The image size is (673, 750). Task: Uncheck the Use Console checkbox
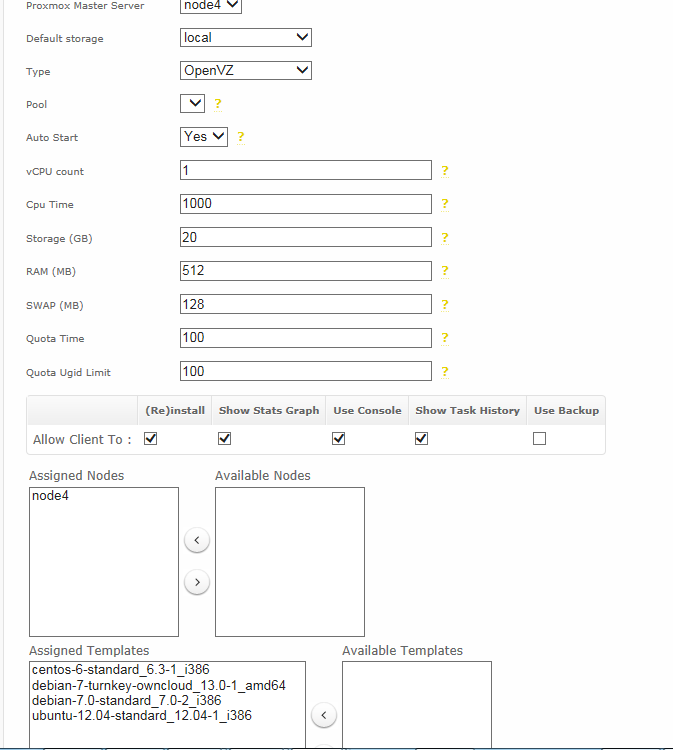(339, 438)
